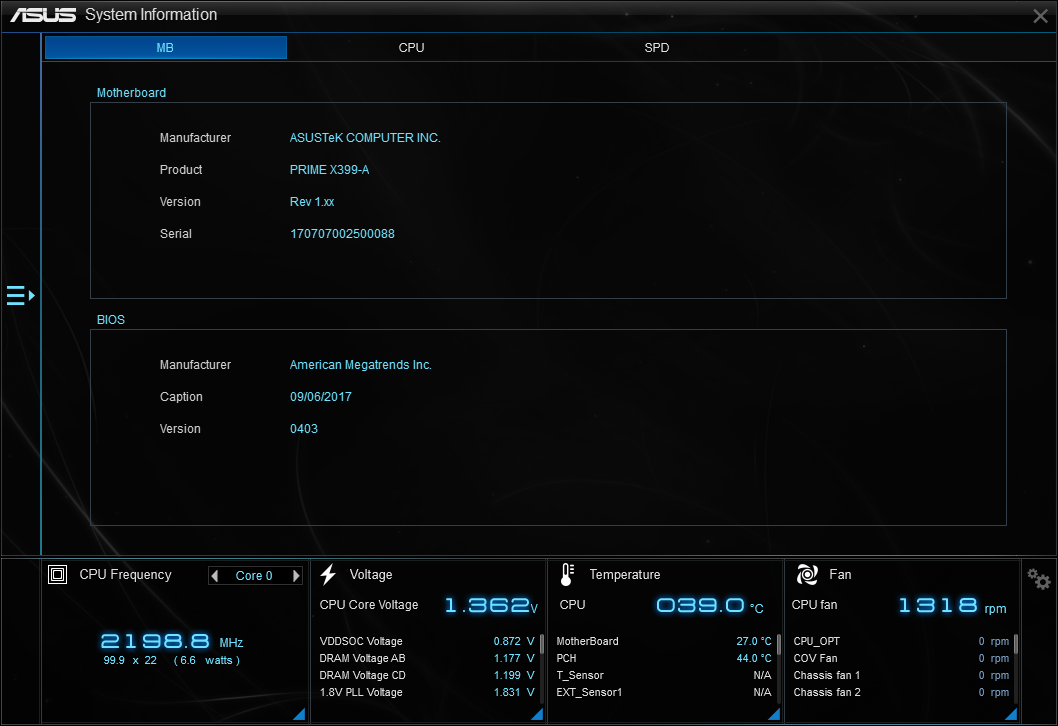Expand the Voltage panel corner triangle

(537, 714)
